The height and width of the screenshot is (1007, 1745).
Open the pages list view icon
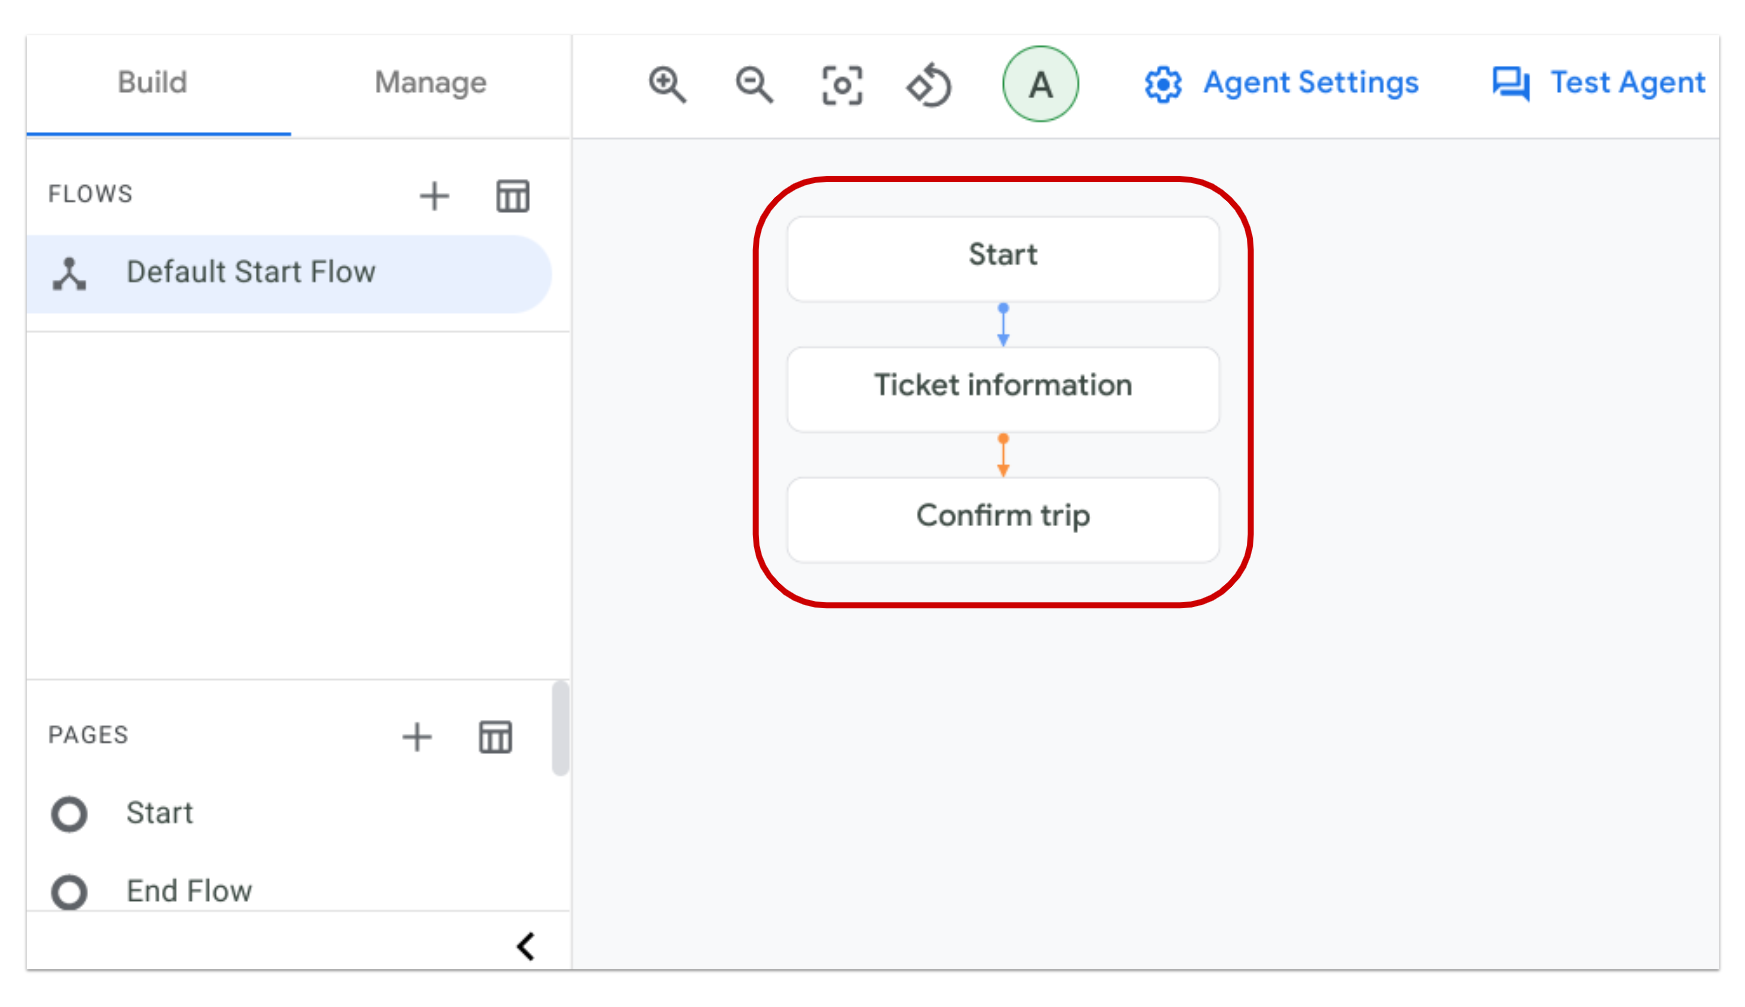point(494,737)
